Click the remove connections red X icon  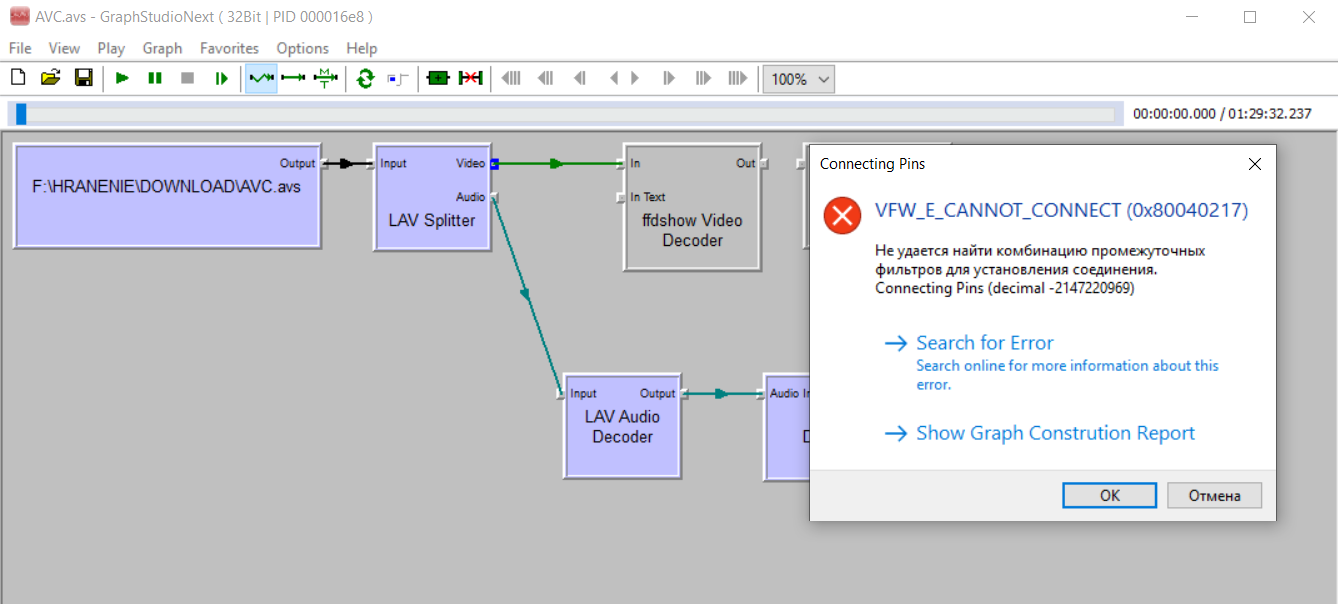point(470,78)
